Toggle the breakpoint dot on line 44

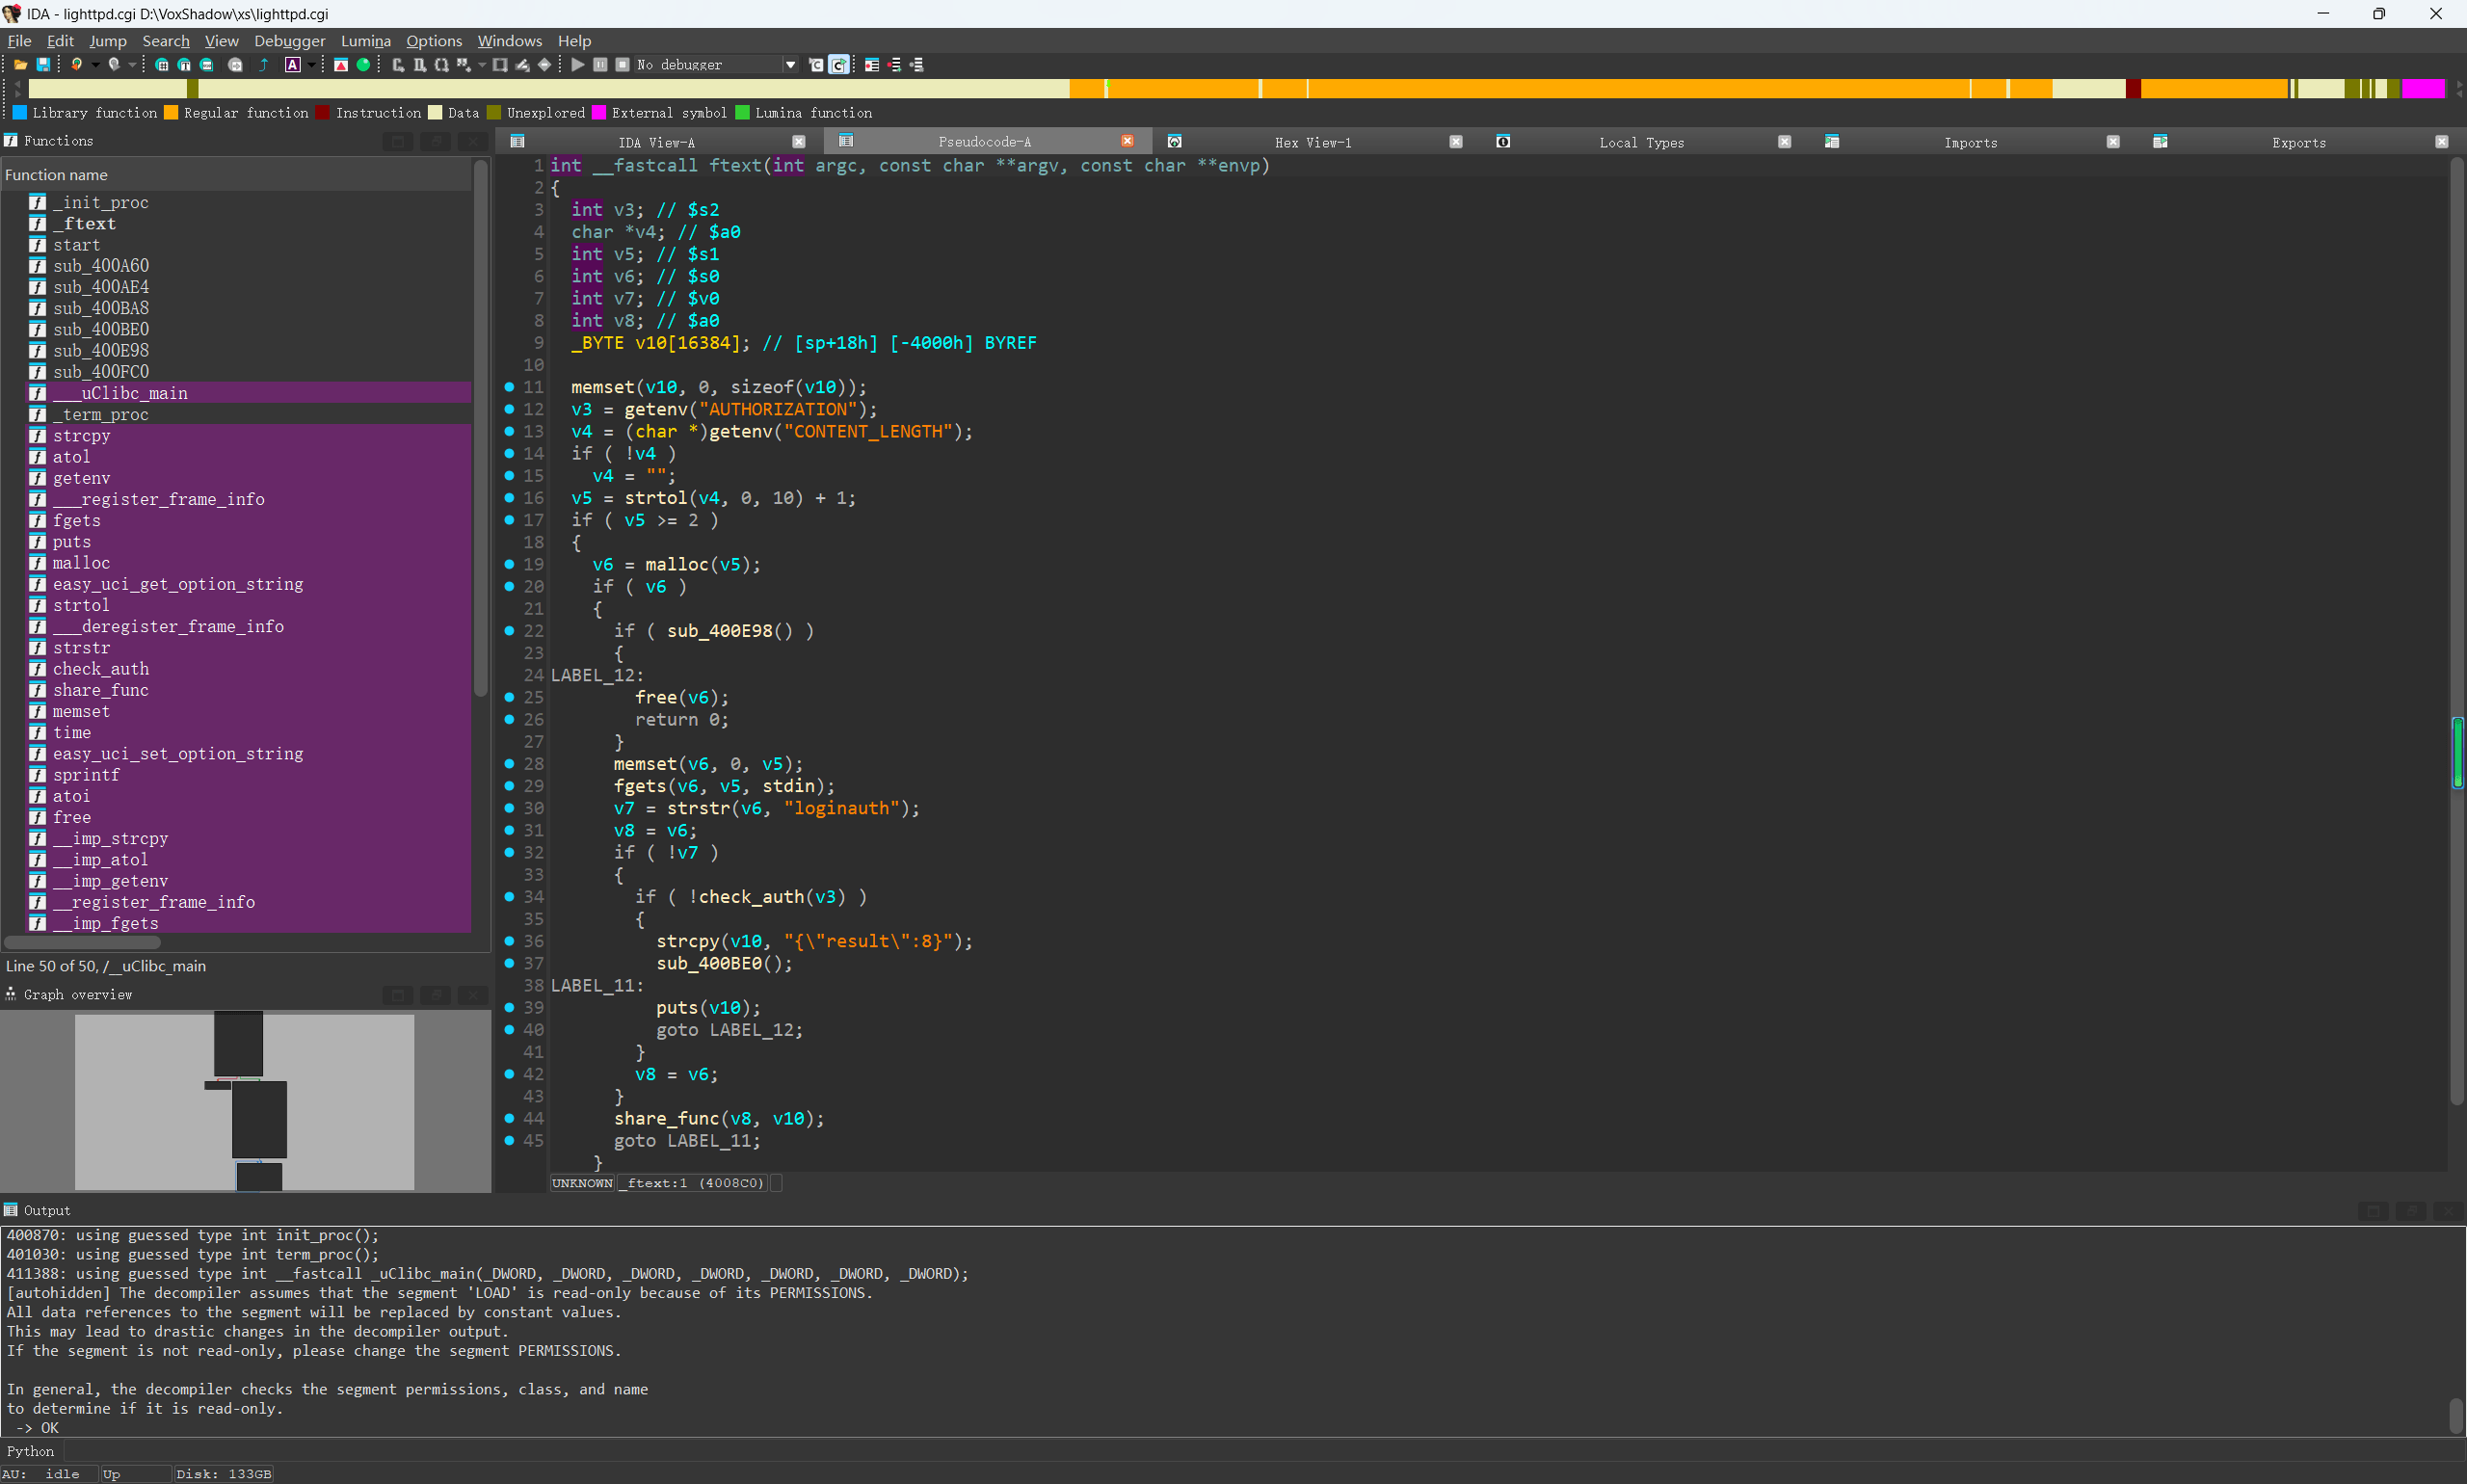click(509, 1118)
